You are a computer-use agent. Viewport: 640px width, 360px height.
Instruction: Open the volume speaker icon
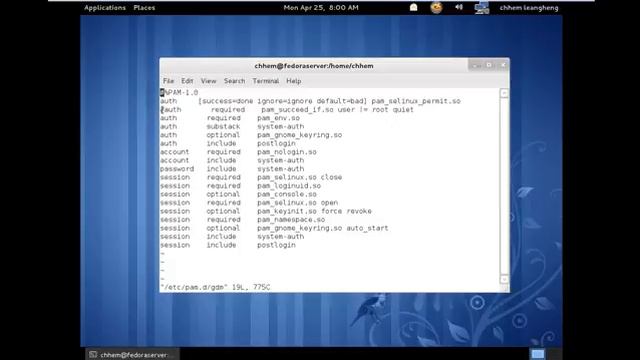click(x=459, y=7)
